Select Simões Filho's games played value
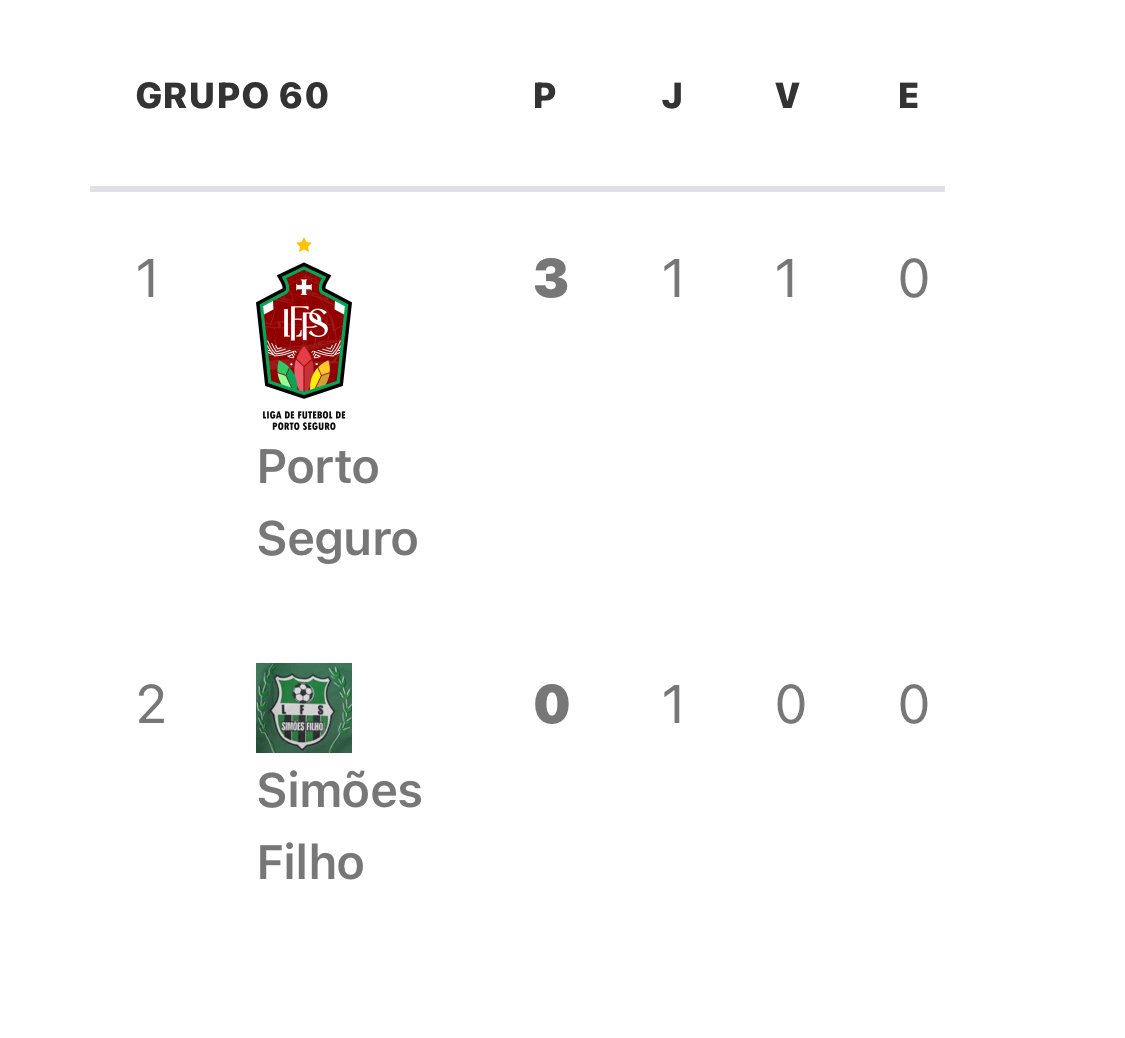This screenshot has width=1125, height=1038. [673, 704]
